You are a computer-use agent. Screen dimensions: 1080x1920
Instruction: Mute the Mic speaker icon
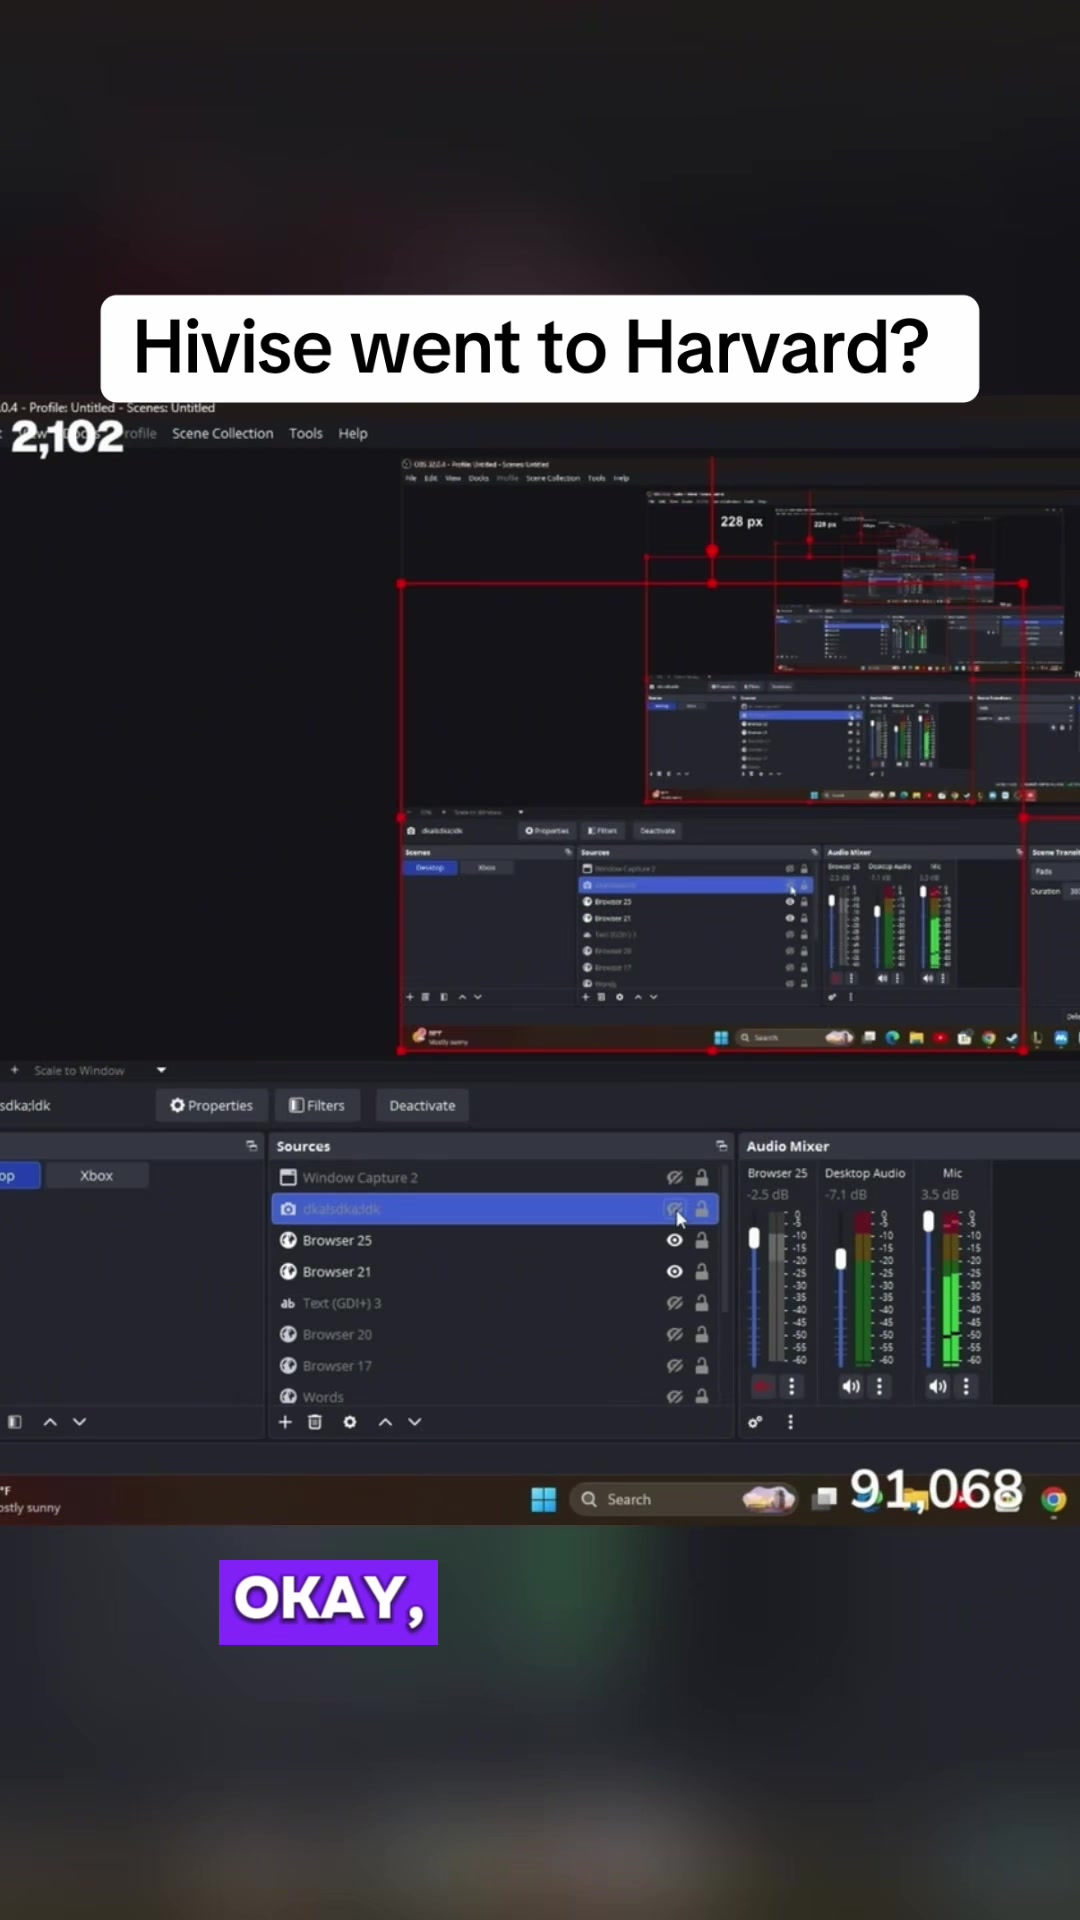937,1387
